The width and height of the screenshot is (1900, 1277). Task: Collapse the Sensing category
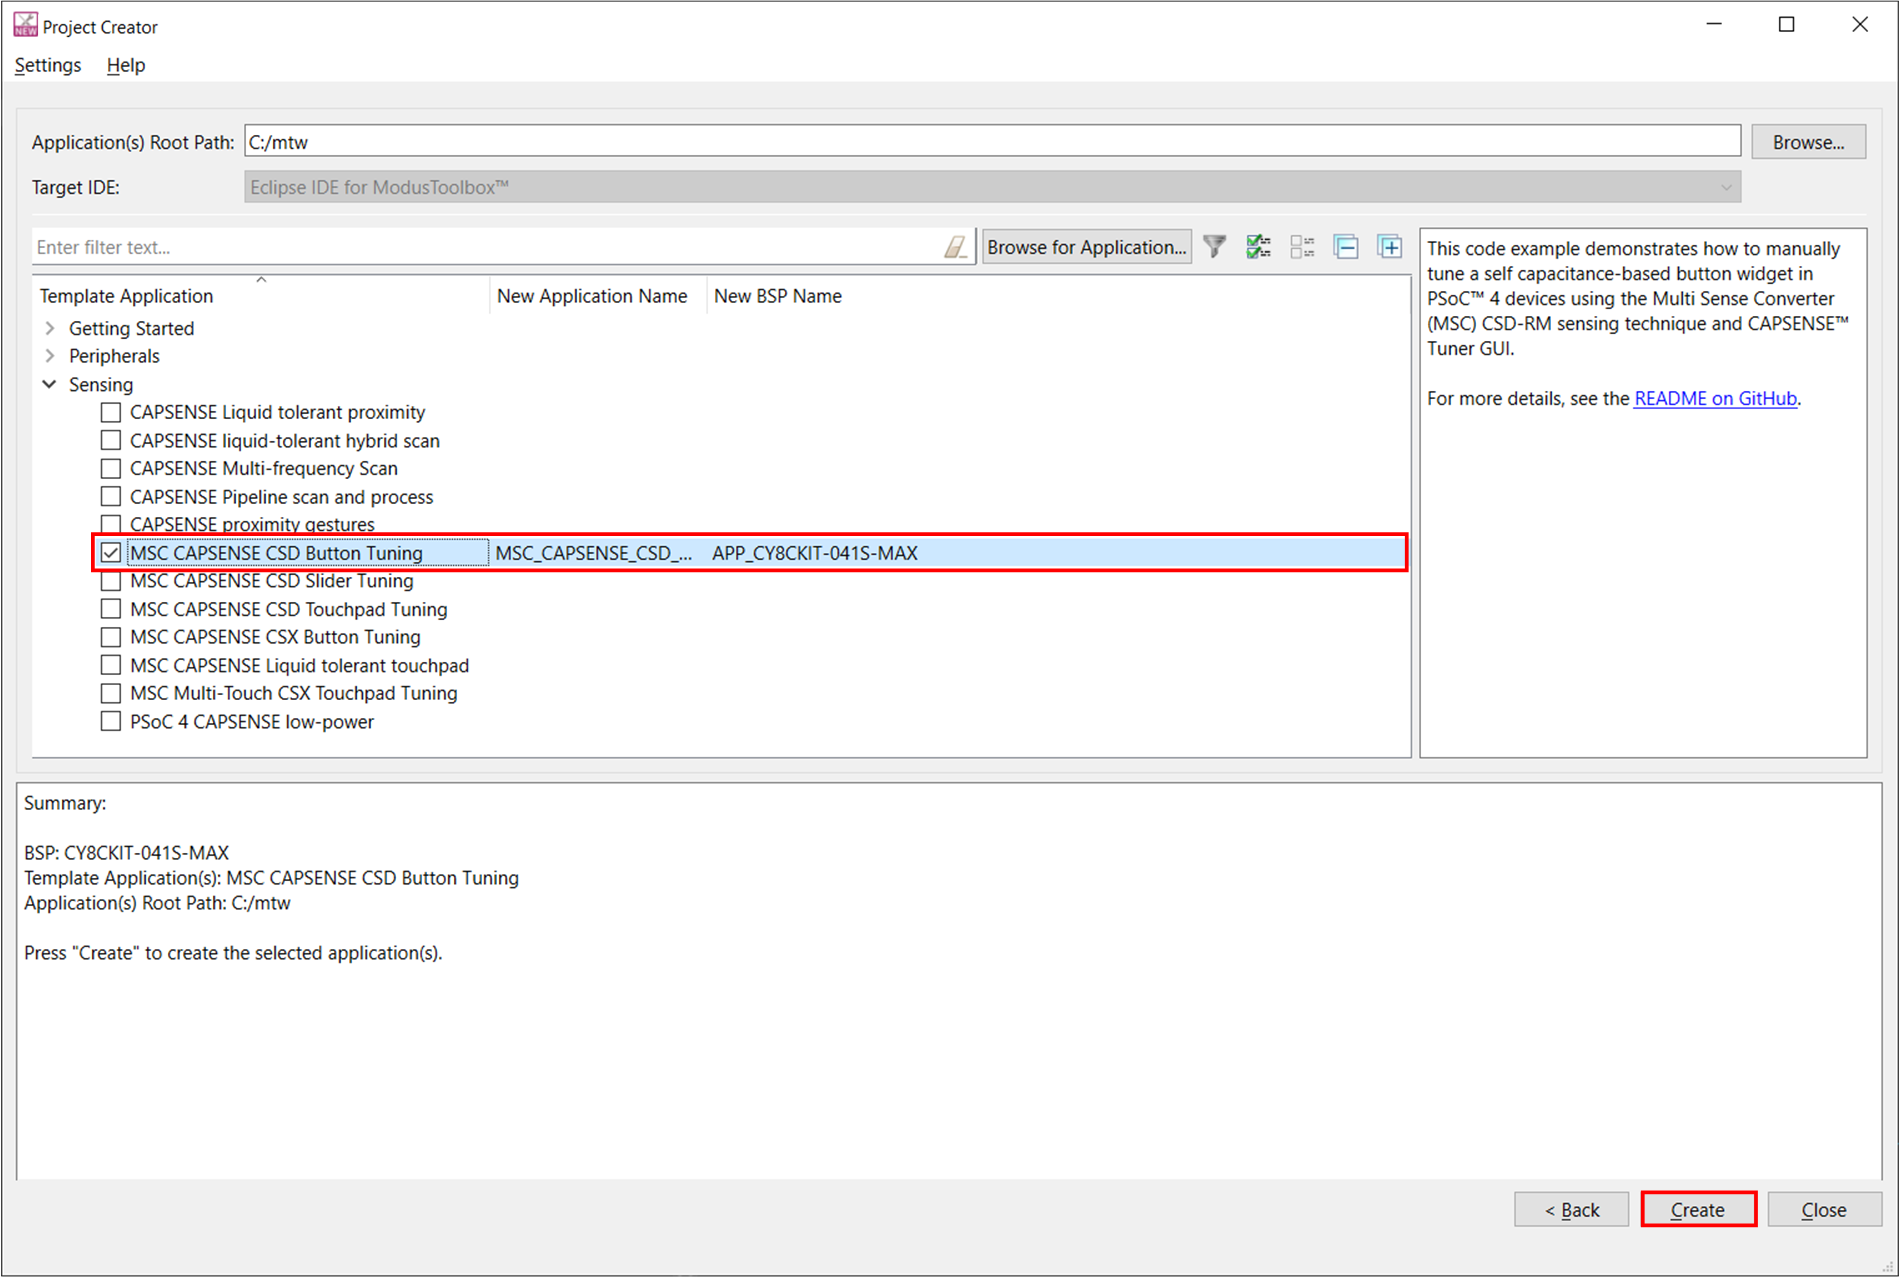50,384
